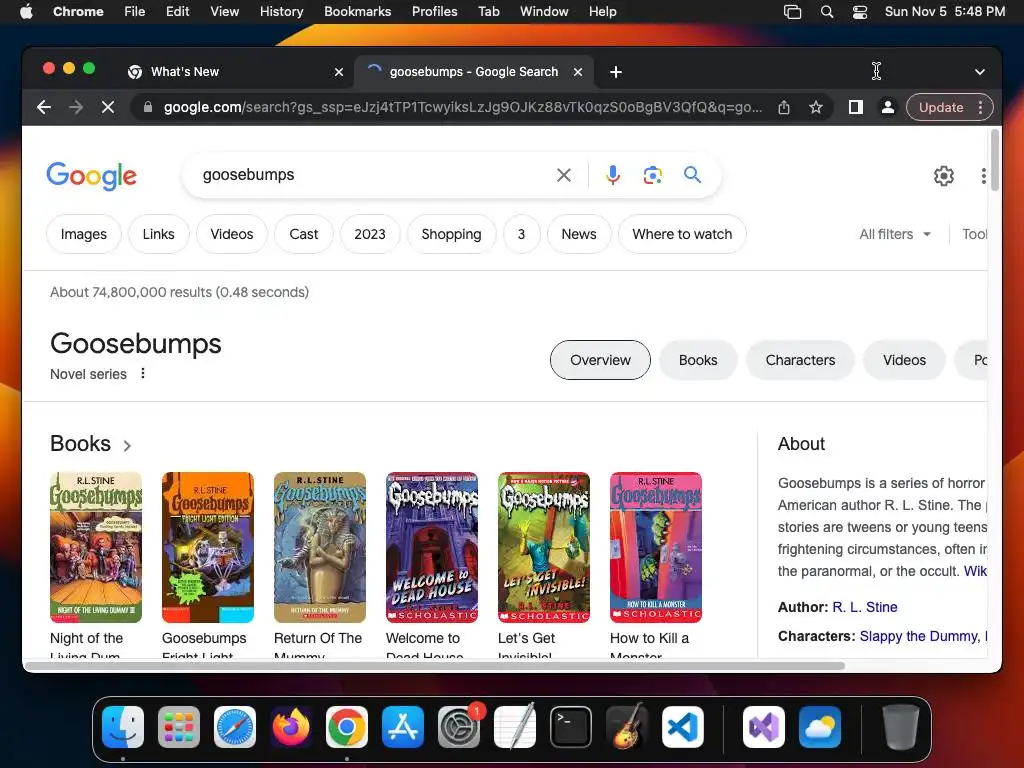Open Spotlight search in the menu bar
The height and width of the screenshot is (768, 1024).
(x=827, y=12)
